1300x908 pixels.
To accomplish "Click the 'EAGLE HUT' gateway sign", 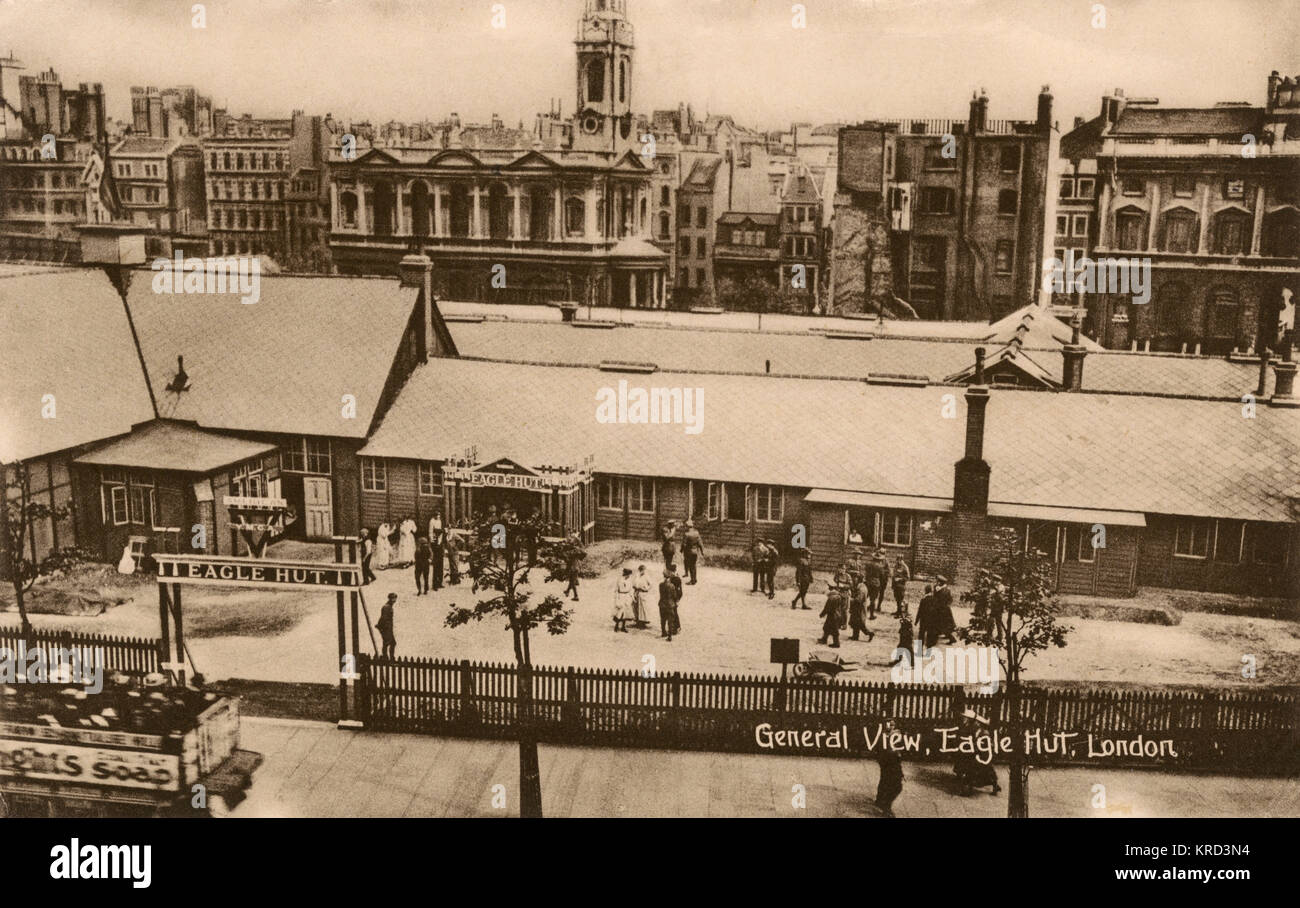I will 257,571.
